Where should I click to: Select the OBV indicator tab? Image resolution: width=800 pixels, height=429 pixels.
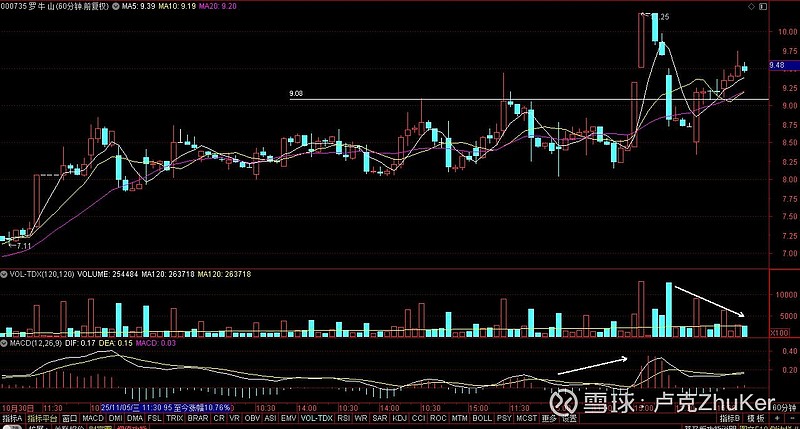point(252,418)
